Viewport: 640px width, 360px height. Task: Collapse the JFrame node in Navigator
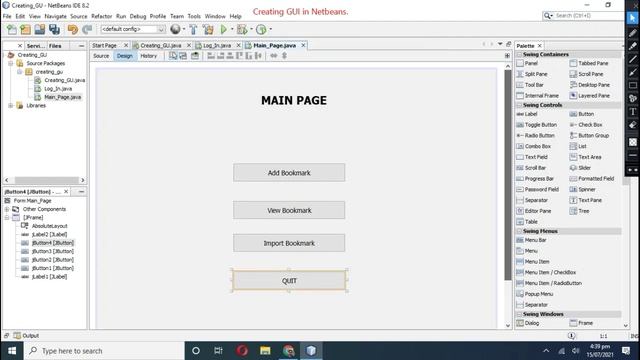click(7, 218)
